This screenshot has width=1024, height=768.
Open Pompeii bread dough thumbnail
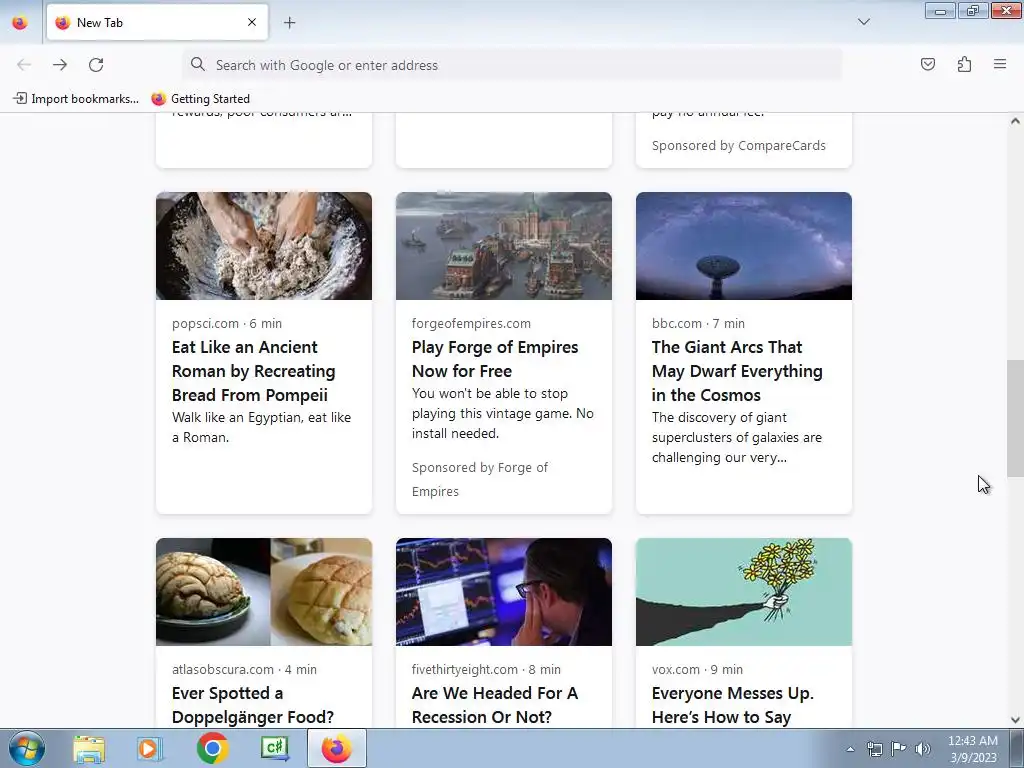click(x=264, y=246)
